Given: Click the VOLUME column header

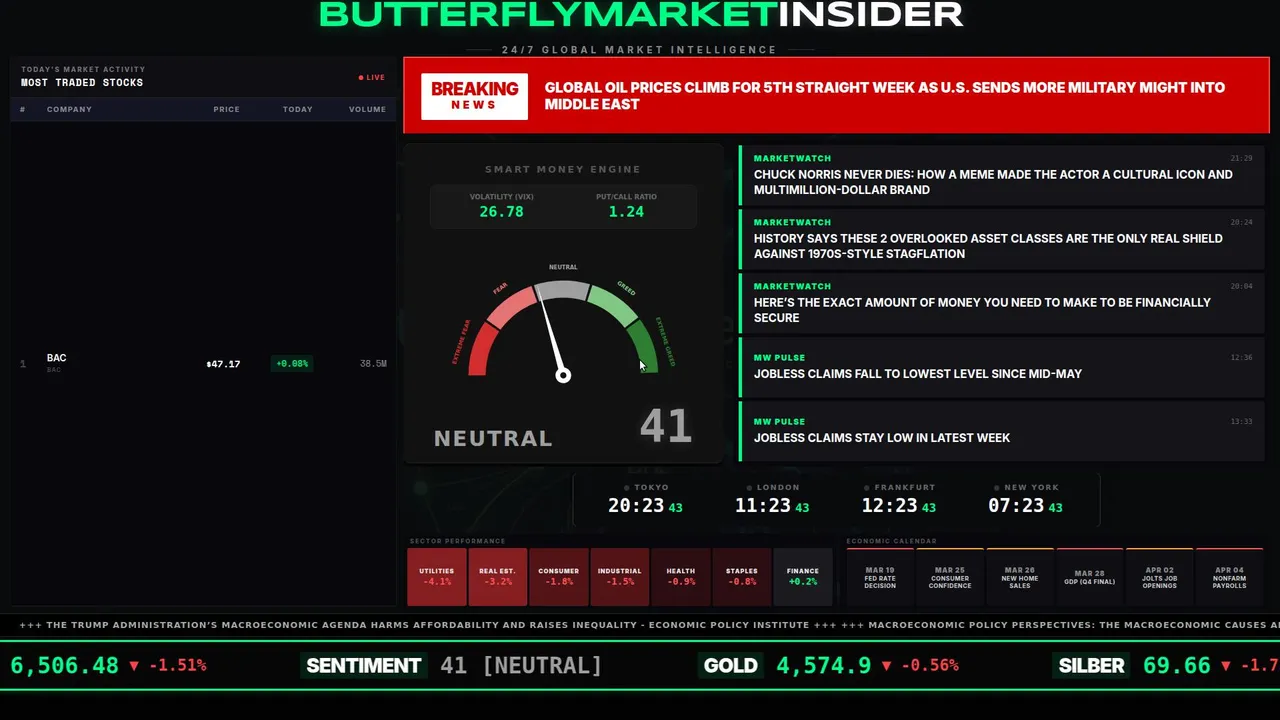Looking at the screenshot, I should (367, 109).
